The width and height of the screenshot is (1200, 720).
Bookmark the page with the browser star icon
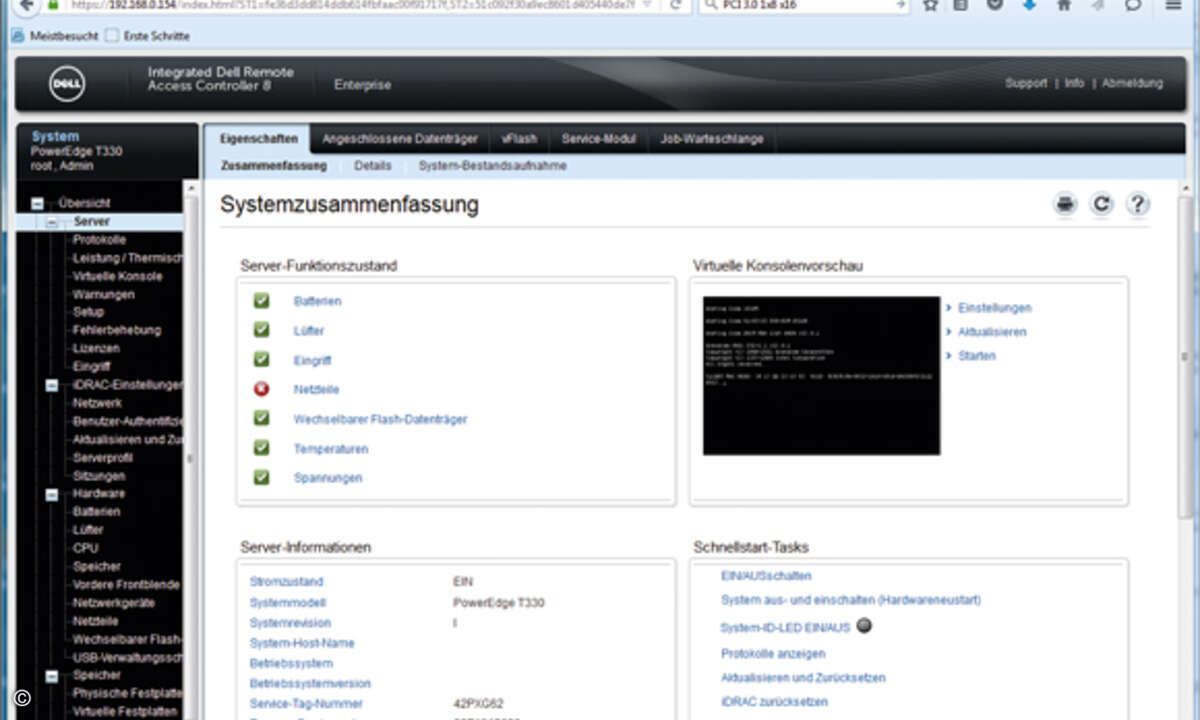tap(930, 5)
